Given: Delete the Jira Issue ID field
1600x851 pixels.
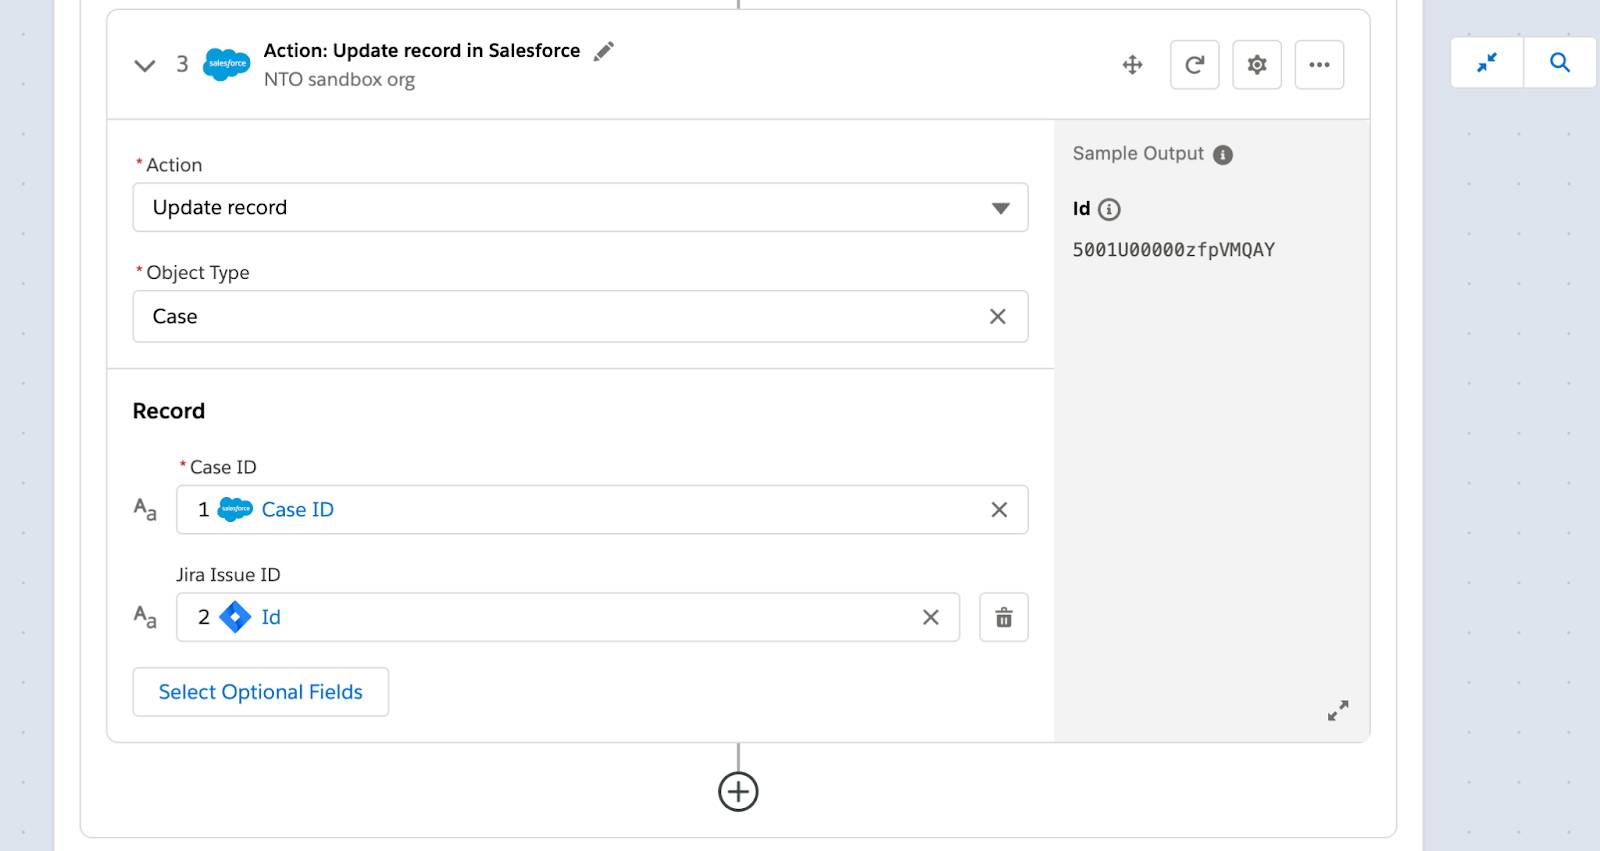Looking at the screenshot, I should pos(1004,617).
